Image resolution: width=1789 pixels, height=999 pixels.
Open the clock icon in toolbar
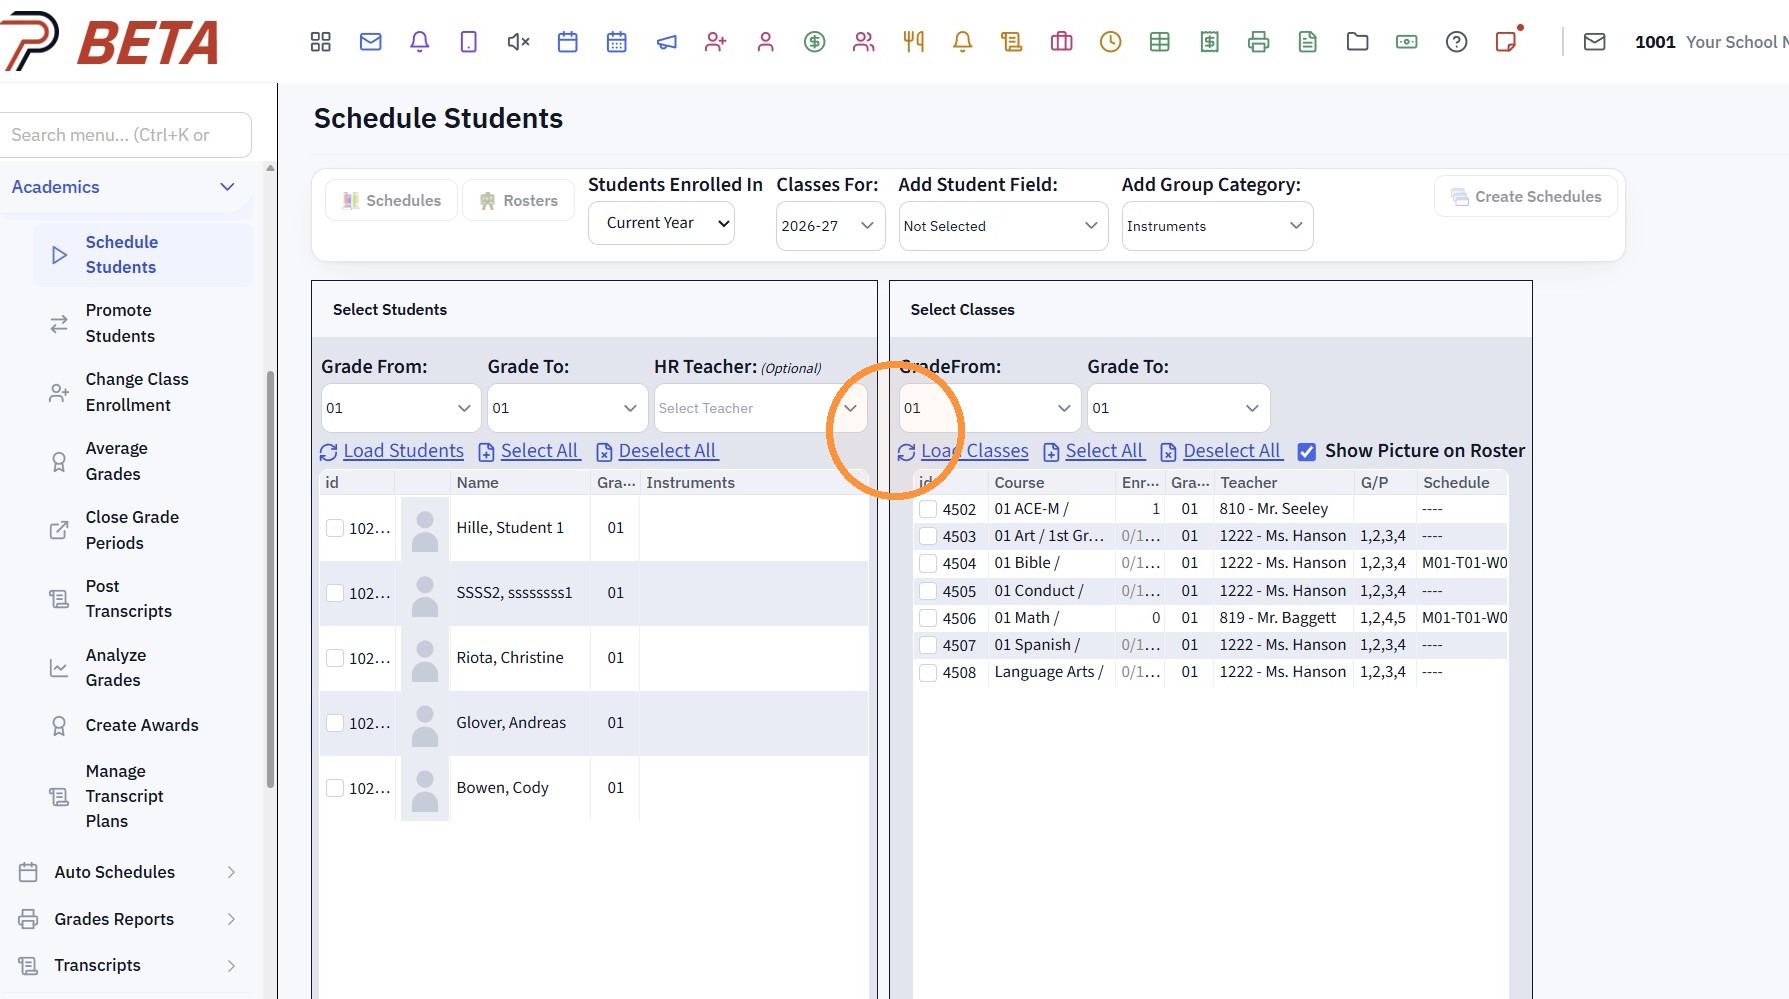pyautogui.click(x=1110, y=42)
